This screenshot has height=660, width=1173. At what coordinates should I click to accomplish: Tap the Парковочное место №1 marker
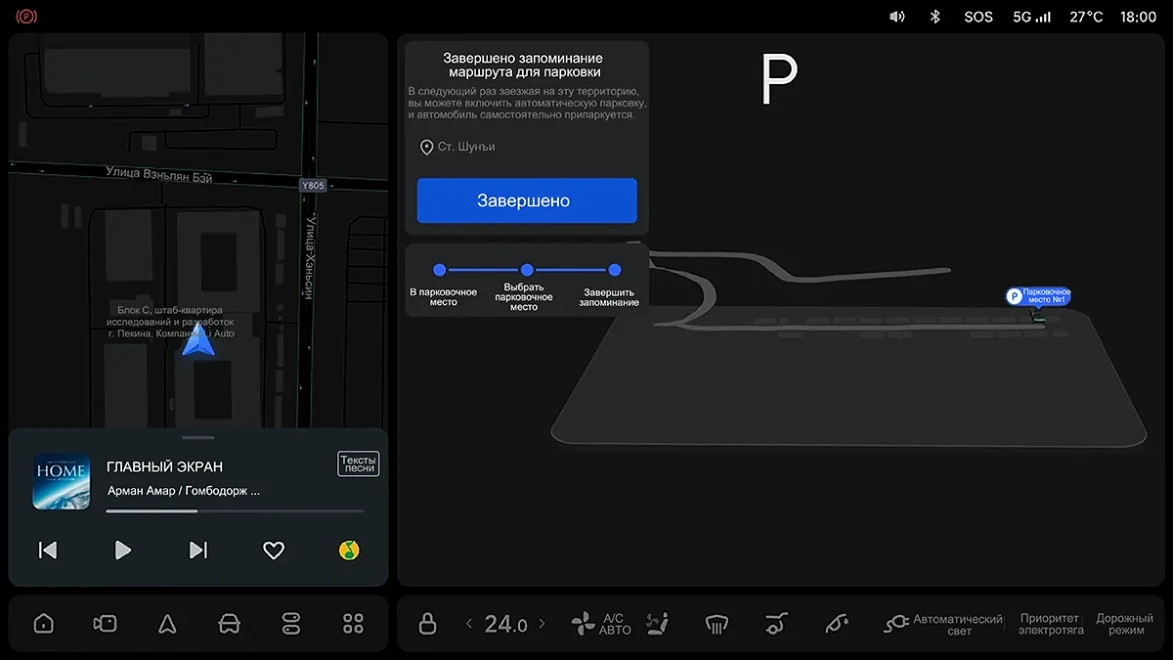[1038, 296]
